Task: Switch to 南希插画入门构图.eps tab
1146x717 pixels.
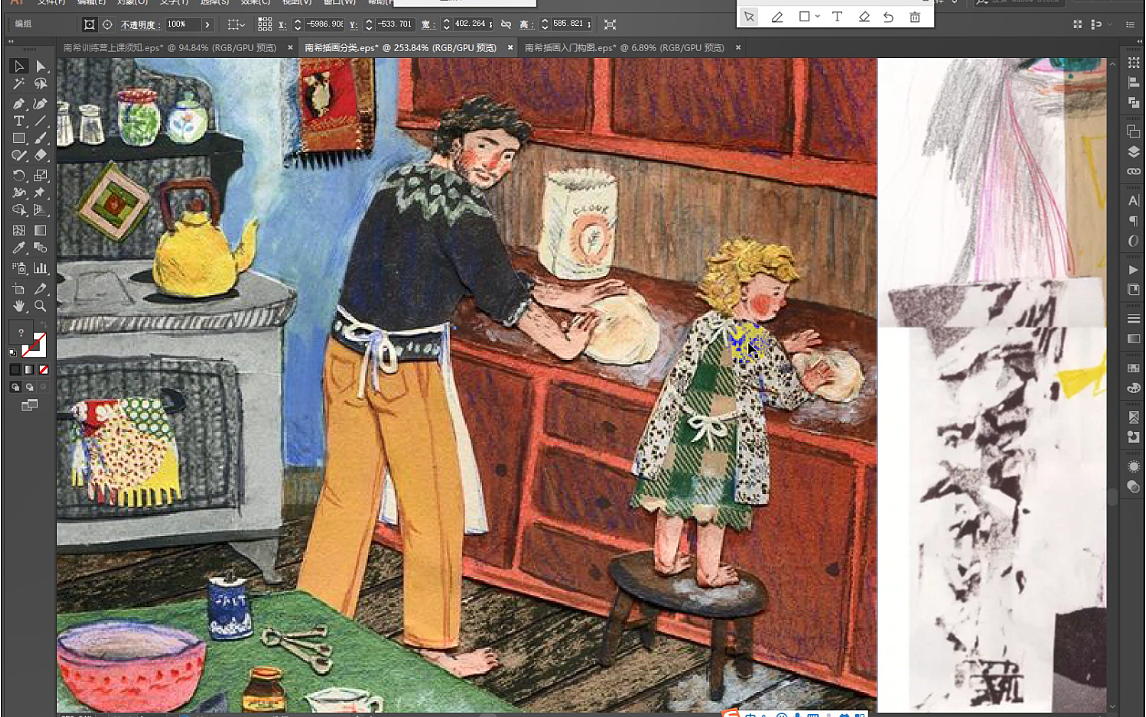Action: pos(624,48)
